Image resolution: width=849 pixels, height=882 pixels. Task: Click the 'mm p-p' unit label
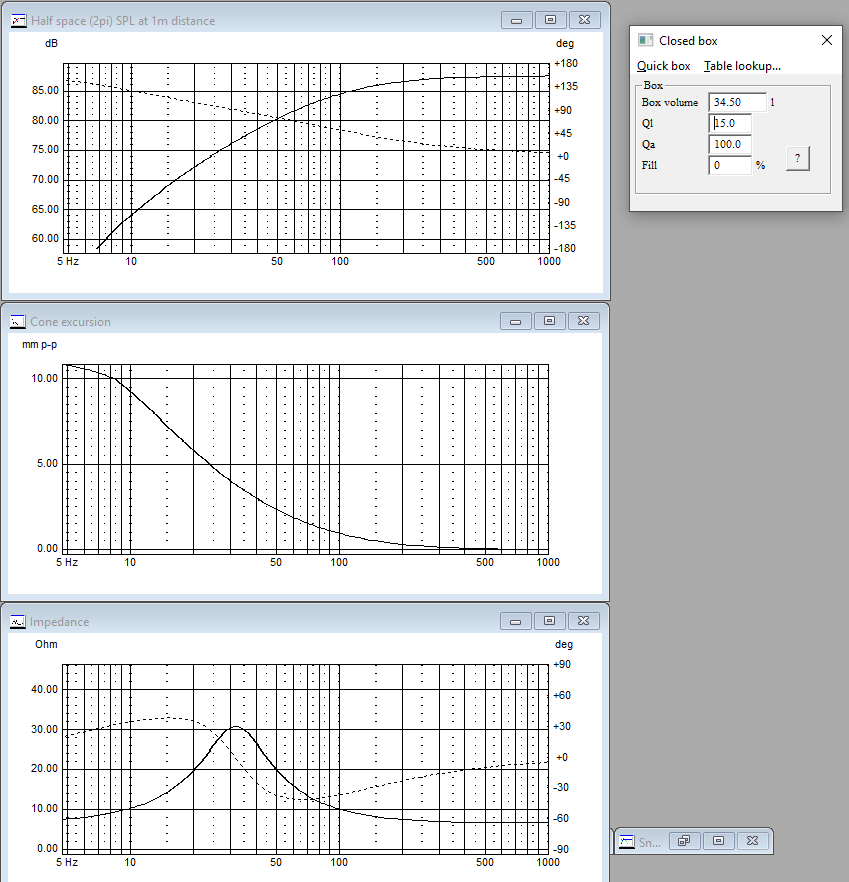coord(39,344)
